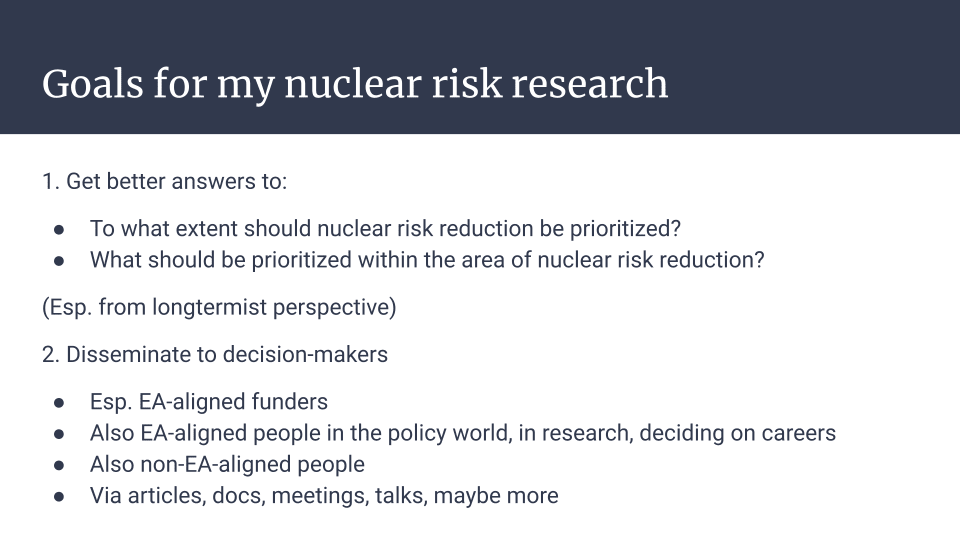Screen dimensions: 960x540
Task: Click the words "deciding on careers"
Action: tap(737, 433)
